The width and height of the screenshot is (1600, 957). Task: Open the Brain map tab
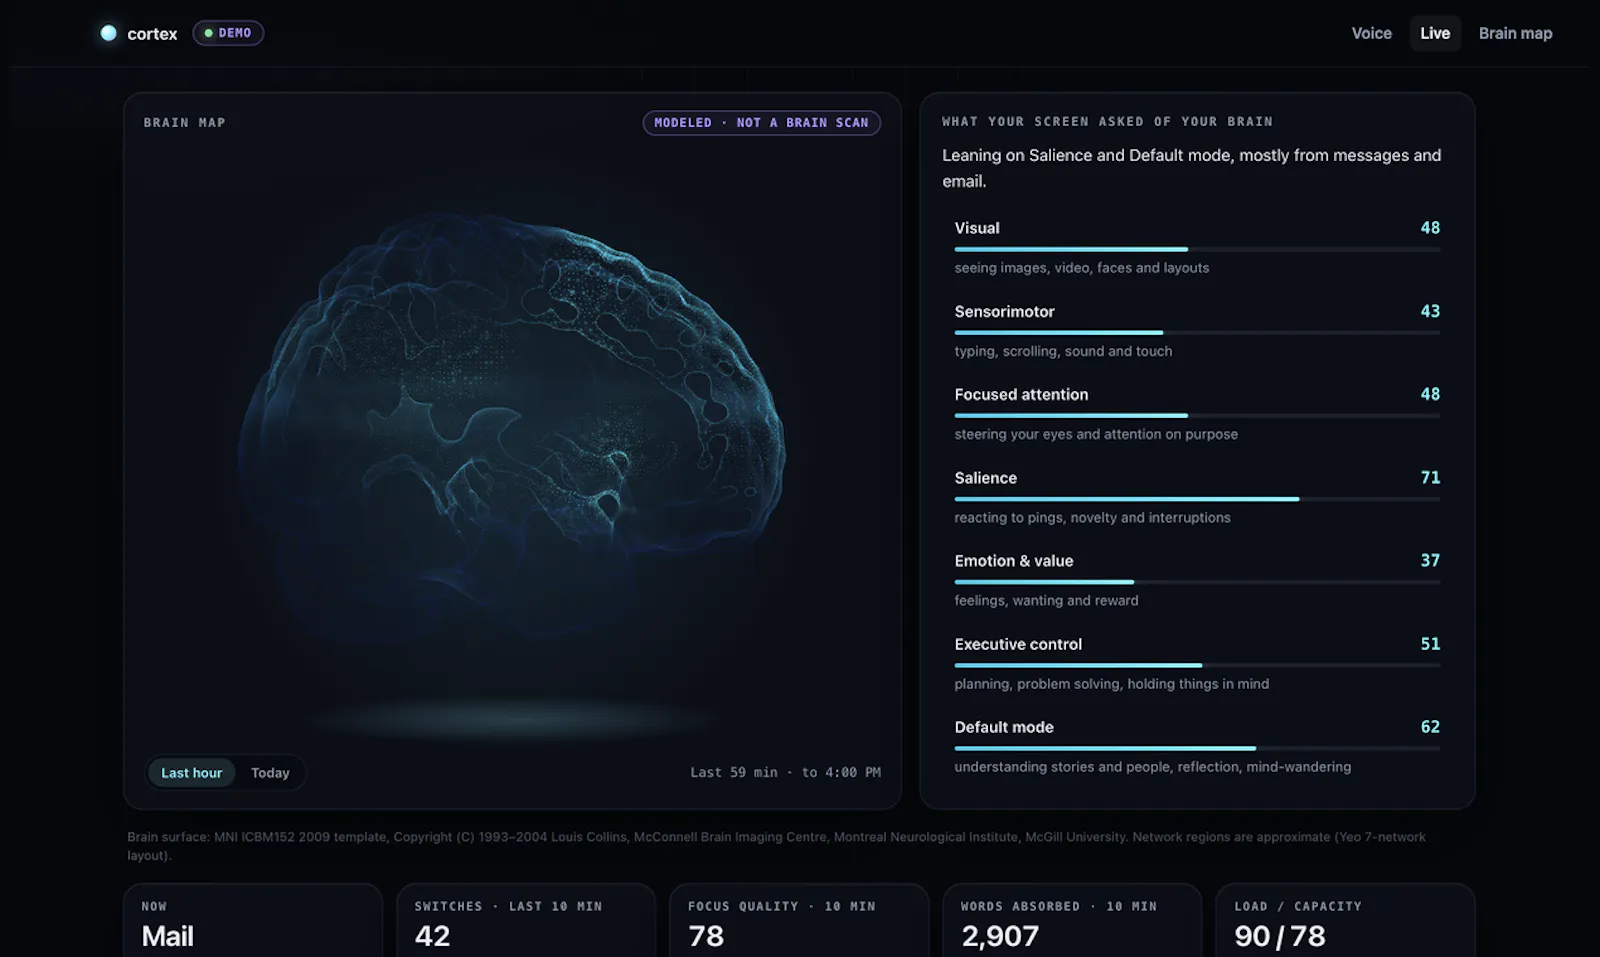(1515, 33)
